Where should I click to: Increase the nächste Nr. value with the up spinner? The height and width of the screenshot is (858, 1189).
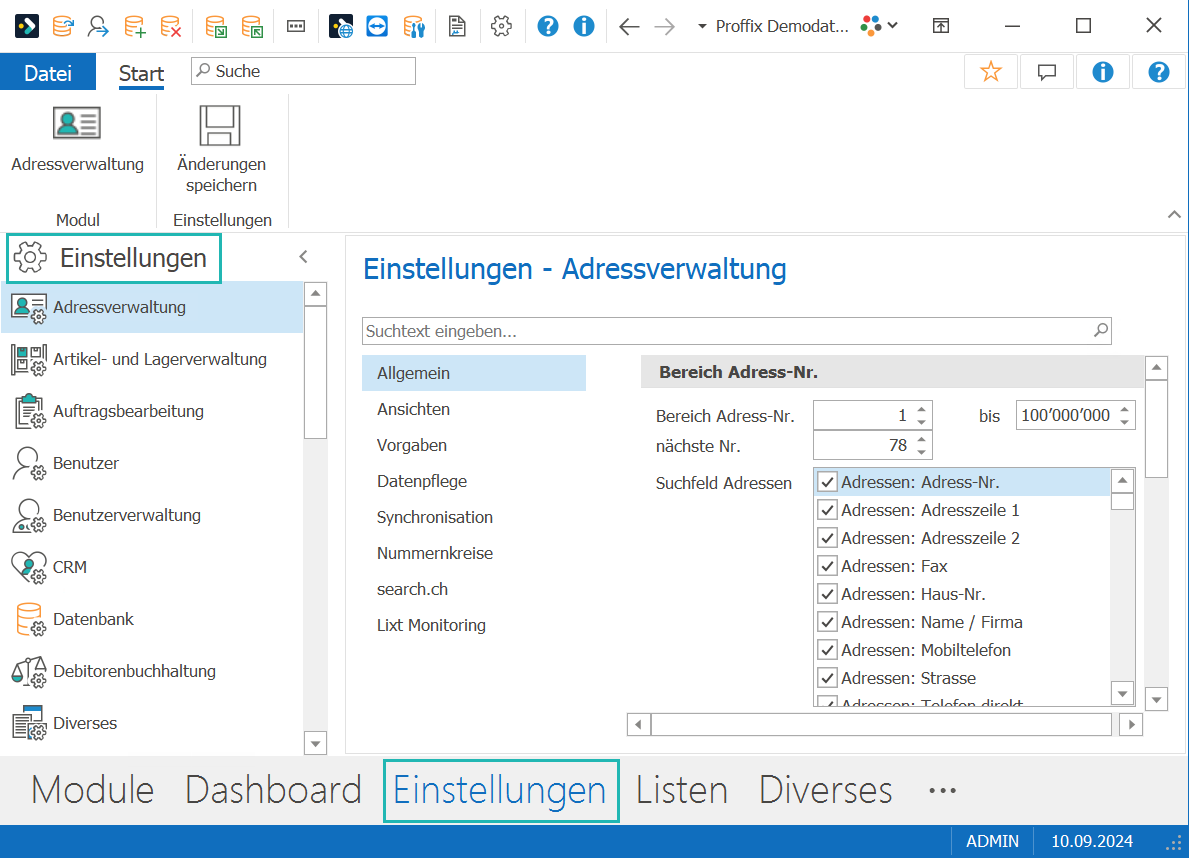pos(921,438)
